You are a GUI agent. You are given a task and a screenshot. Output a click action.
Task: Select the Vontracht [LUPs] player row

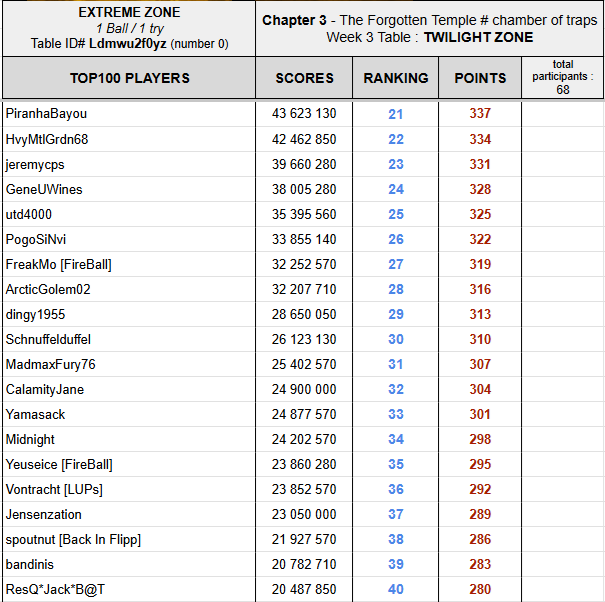tap(54, 489)
